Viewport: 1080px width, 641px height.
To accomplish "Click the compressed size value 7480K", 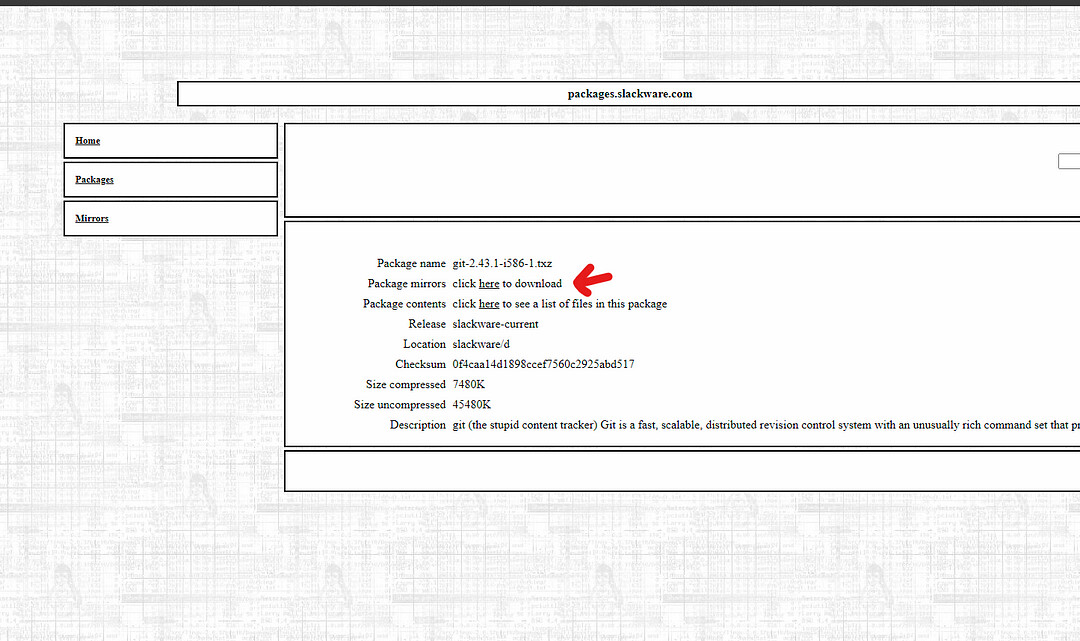I will click(x=468, y=385).
